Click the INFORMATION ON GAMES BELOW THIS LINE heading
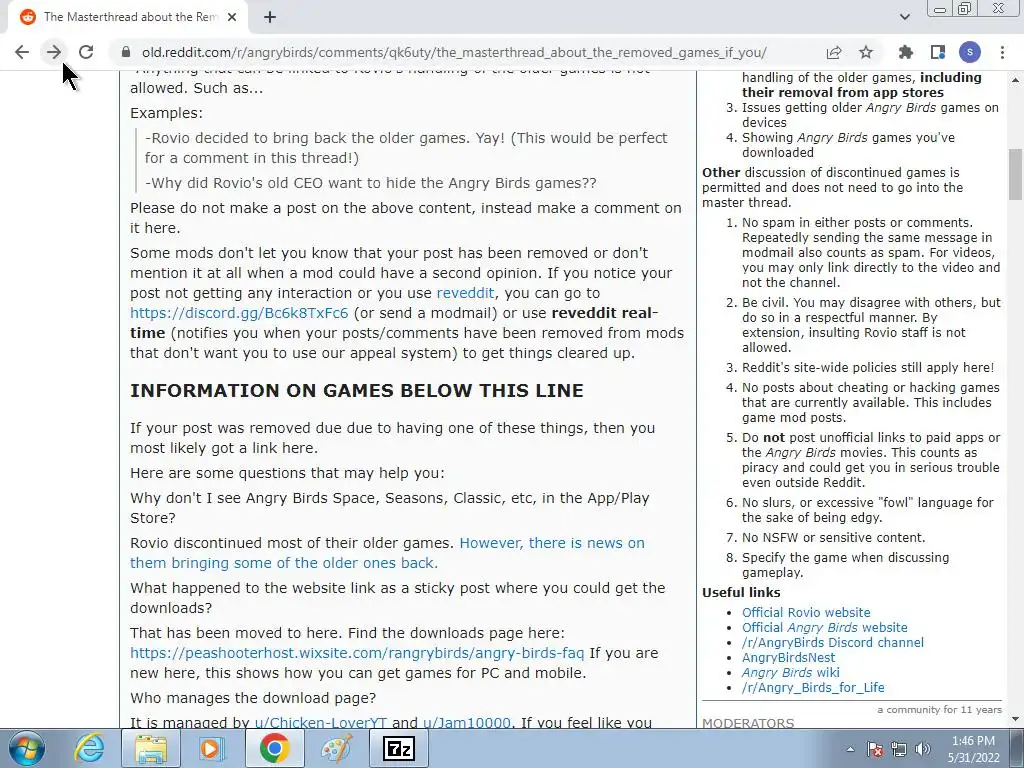The height and width of the screenshot is (768, 1024). click(357, 391)
